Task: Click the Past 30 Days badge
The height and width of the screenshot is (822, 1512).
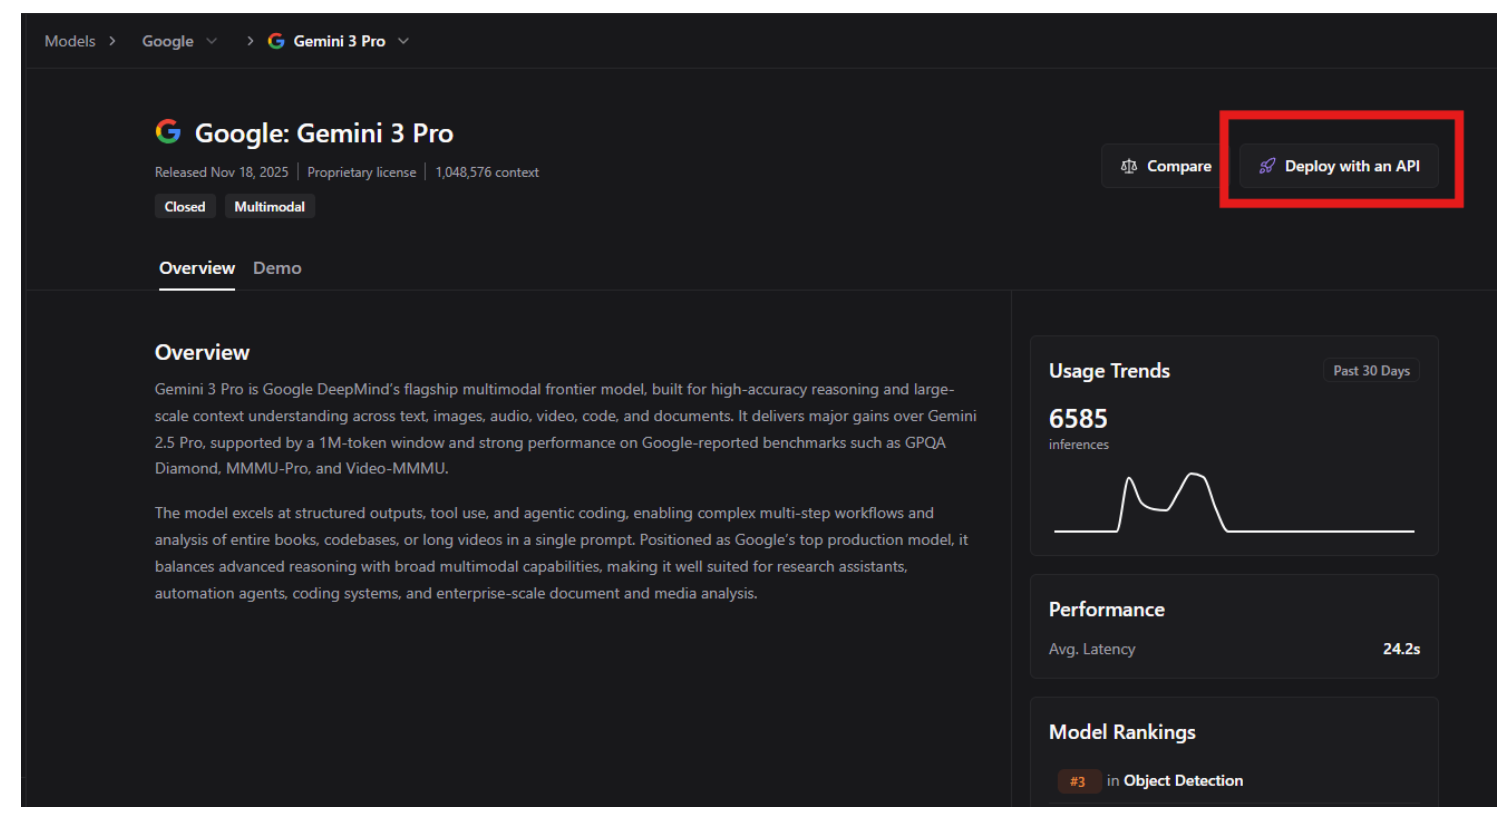Action: (1371, 371)
